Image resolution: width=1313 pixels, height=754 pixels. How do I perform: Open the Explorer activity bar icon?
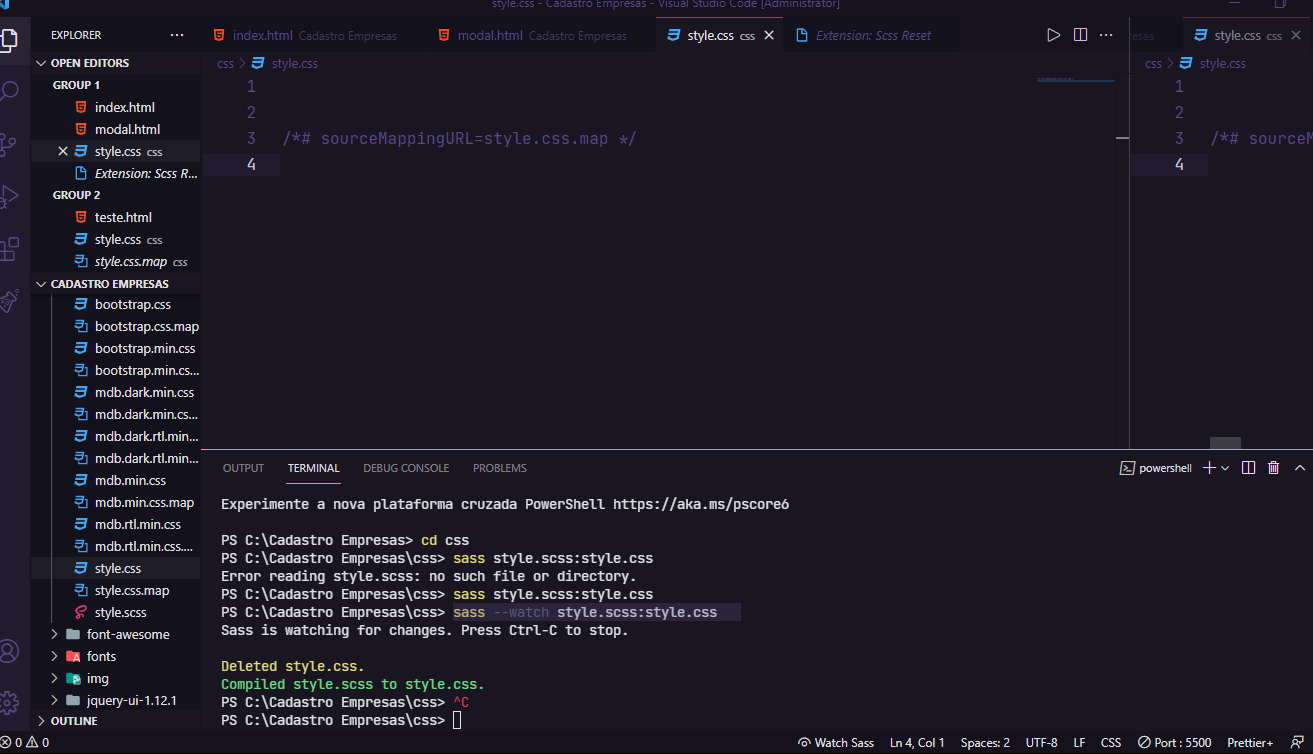8,40
